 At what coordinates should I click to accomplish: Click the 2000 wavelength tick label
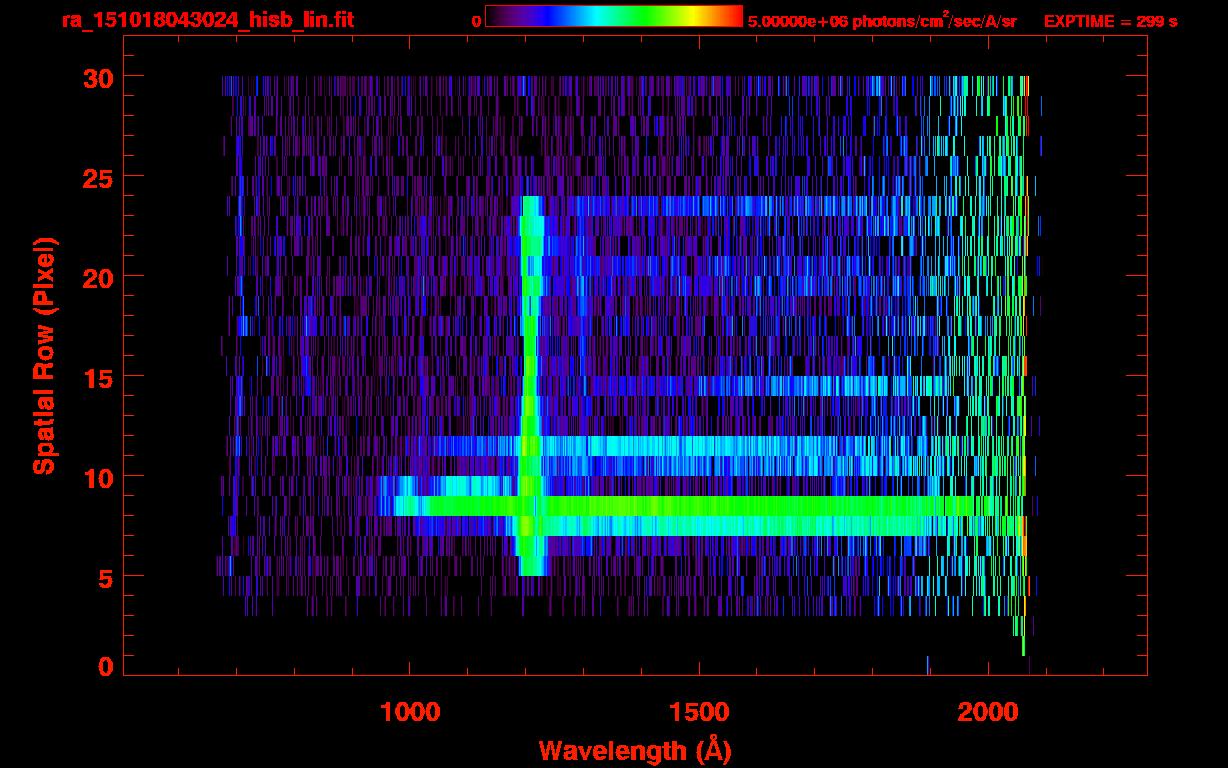click(x=987, y=712)
